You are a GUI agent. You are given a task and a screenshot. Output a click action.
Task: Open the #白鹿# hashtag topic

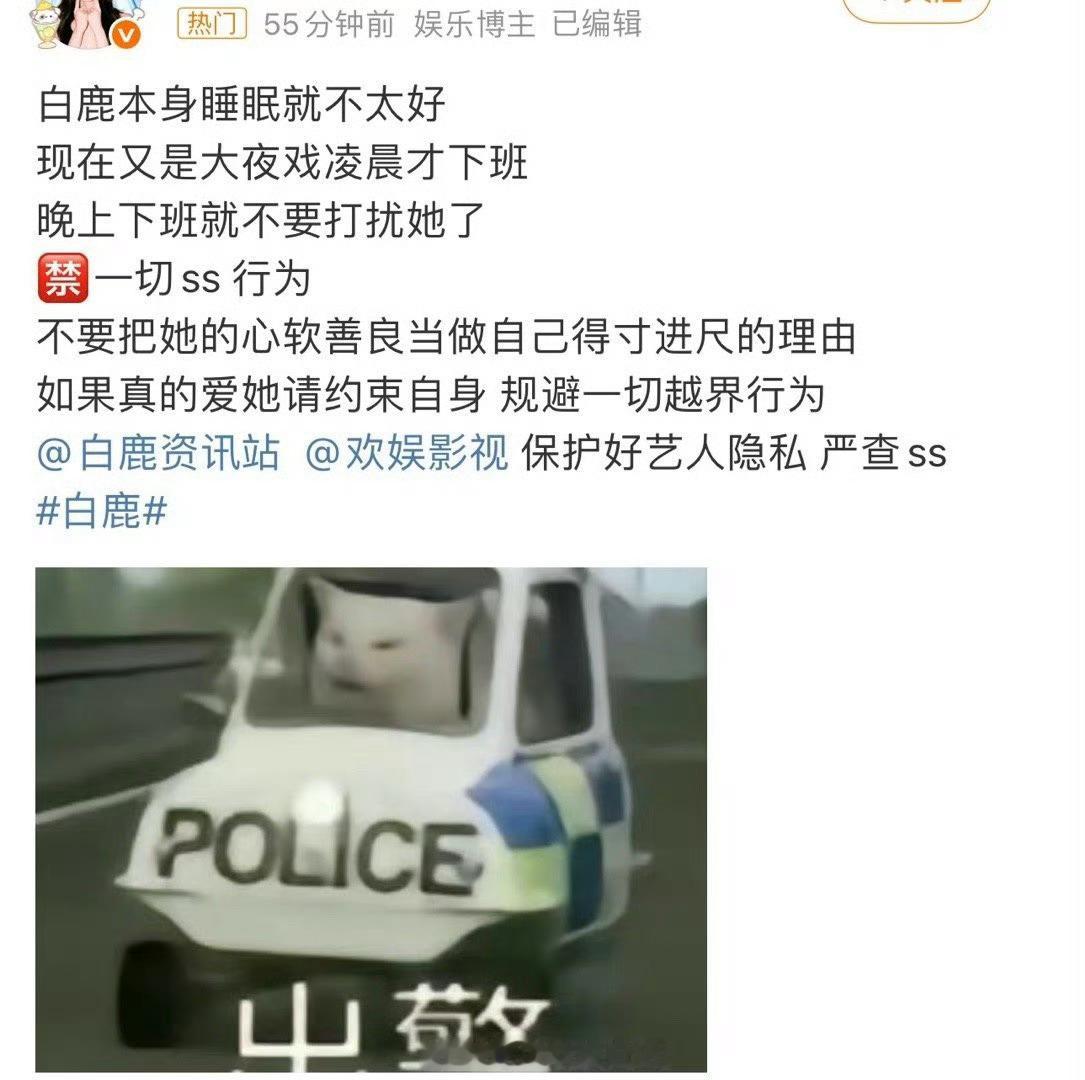click(102, 512)
